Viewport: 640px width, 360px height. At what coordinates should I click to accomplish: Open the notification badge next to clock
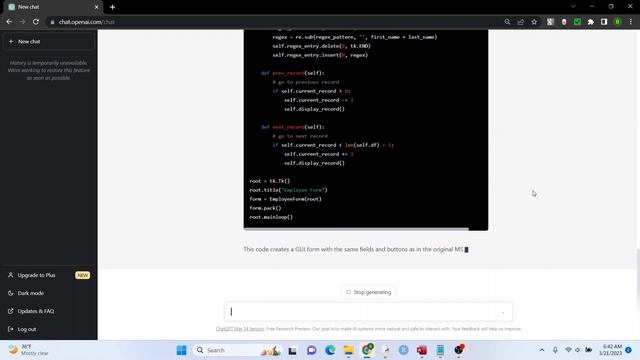pos(629,350)
